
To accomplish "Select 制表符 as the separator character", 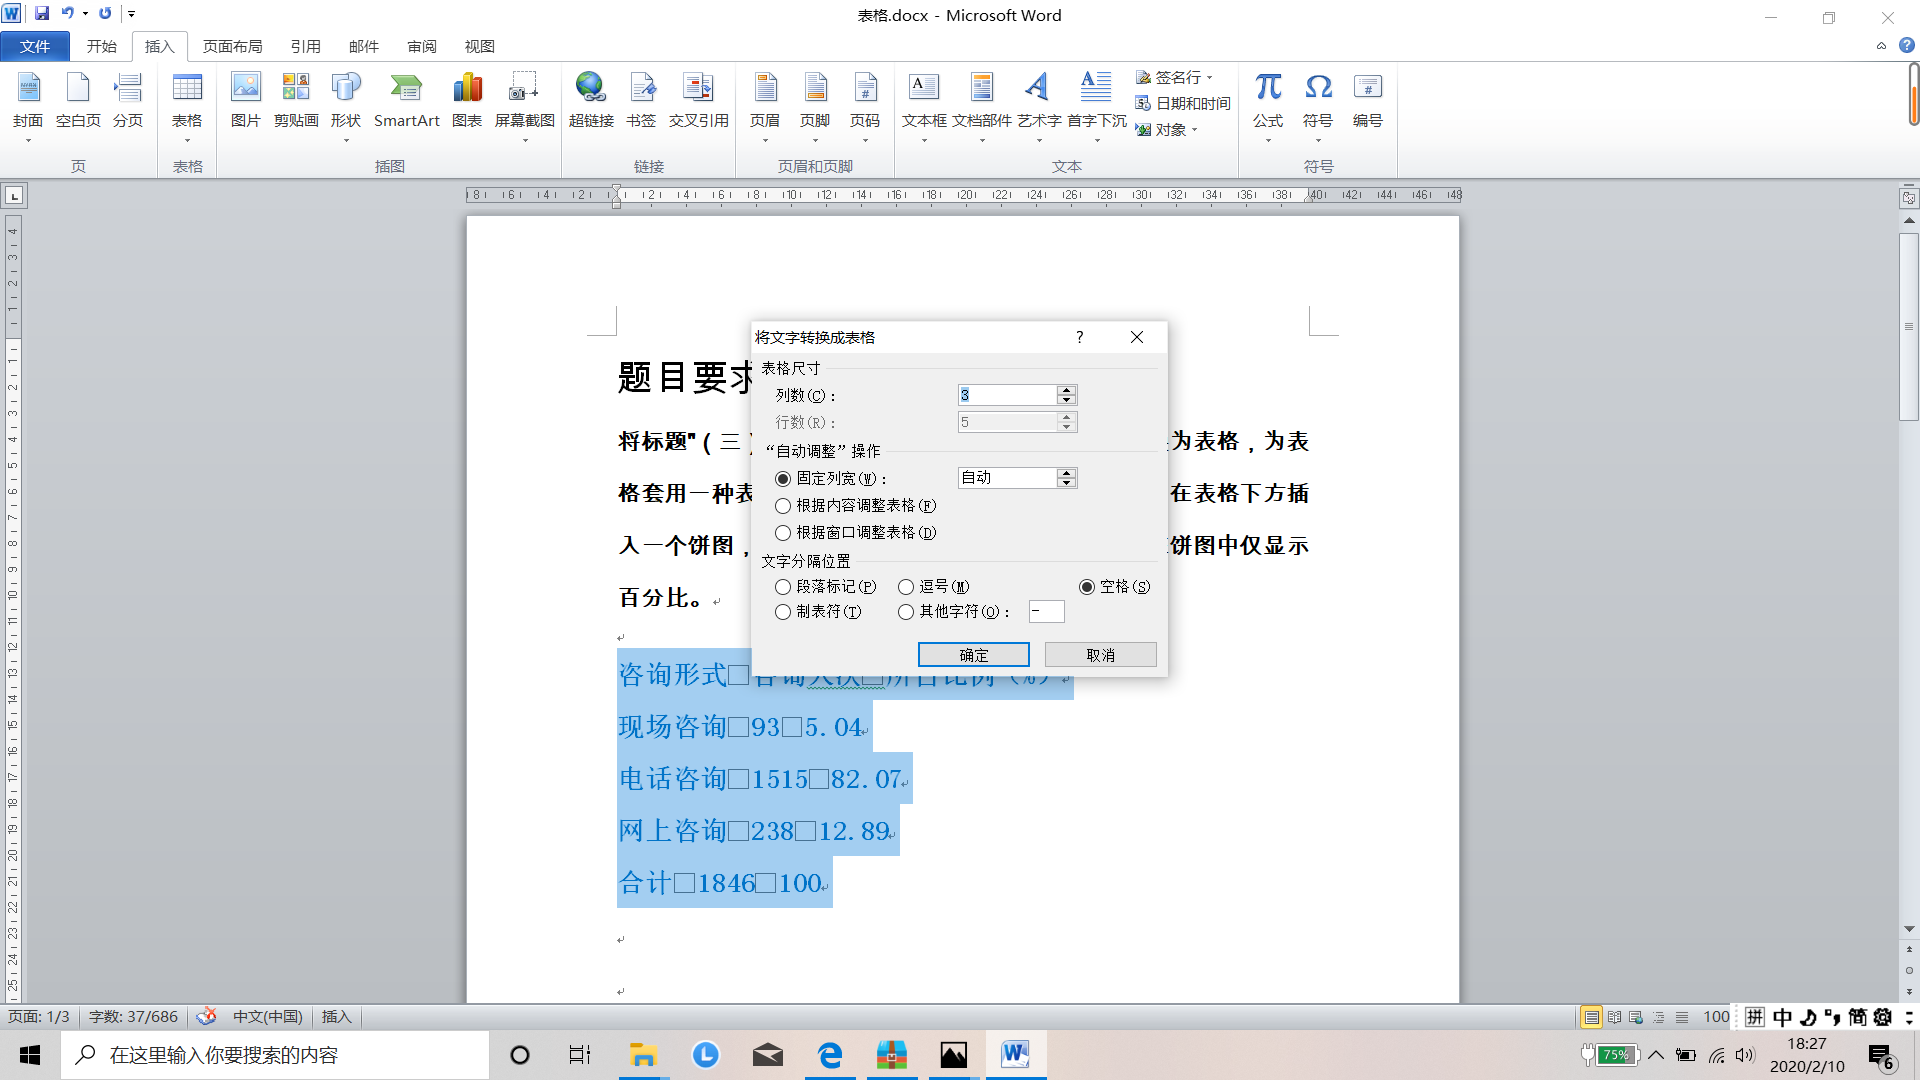I will (784, 612).
